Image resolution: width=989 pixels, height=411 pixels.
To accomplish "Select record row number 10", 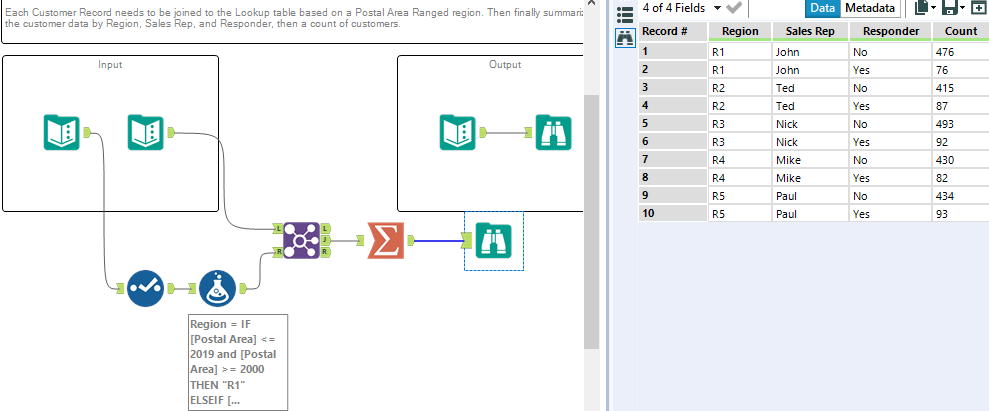I will pyautogui.click(x=673, y=214).
